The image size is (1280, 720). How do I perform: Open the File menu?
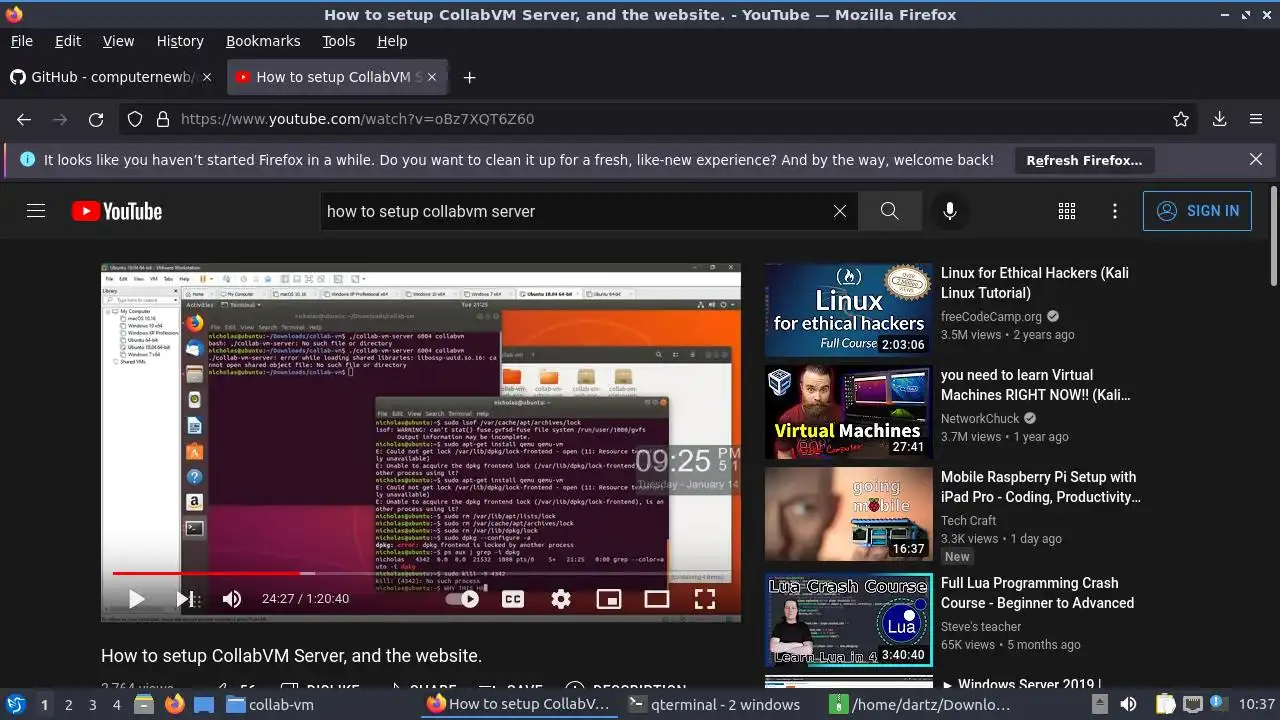tap(21, 41)
